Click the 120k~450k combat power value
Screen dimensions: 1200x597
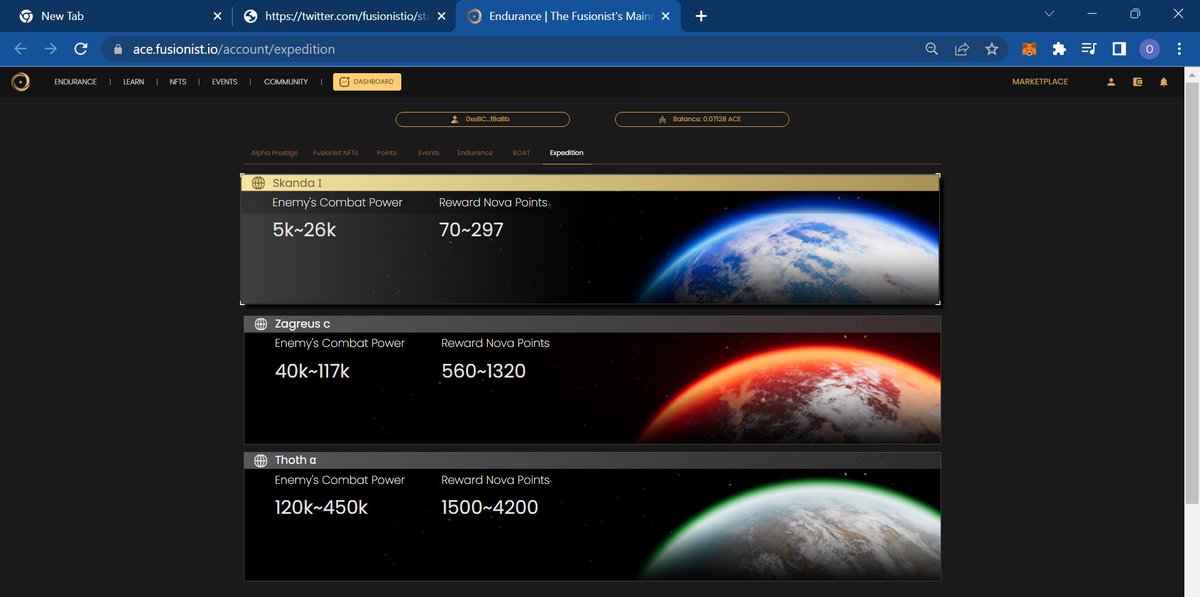click(x=321, y=508)
